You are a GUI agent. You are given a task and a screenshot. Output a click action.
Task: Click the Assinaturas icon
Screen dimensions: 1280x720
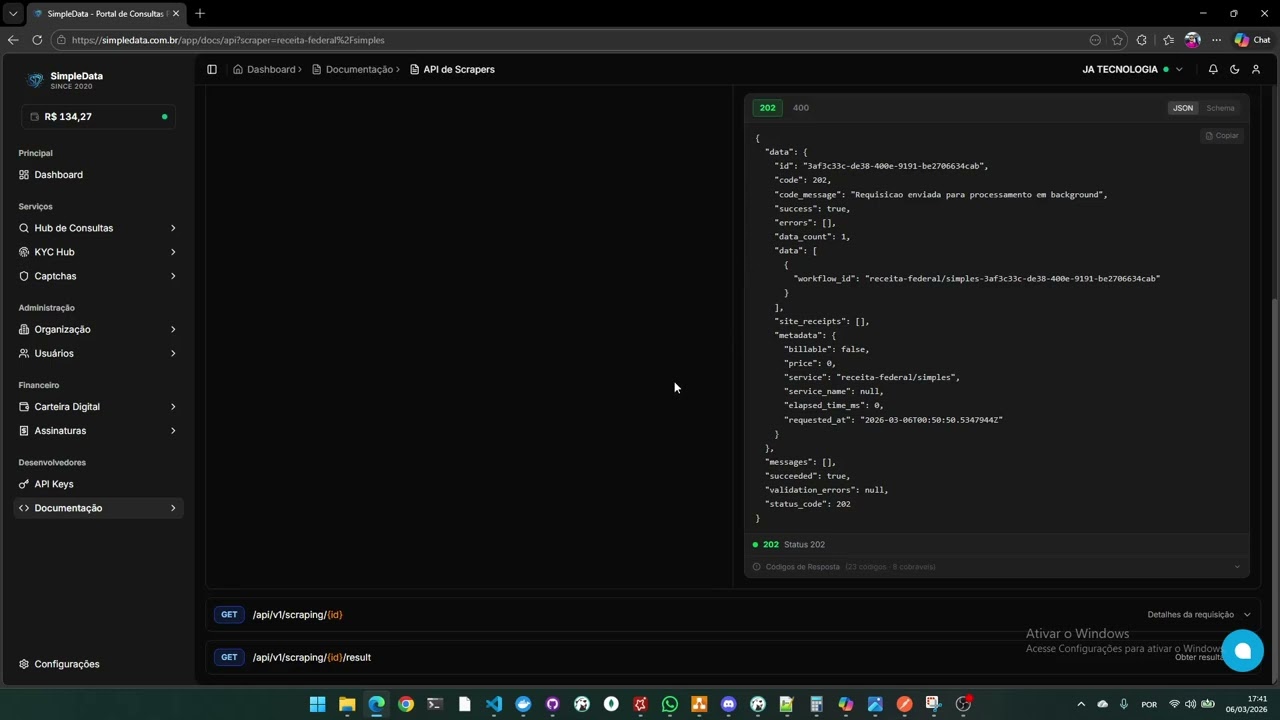click(x=24, y=431)
